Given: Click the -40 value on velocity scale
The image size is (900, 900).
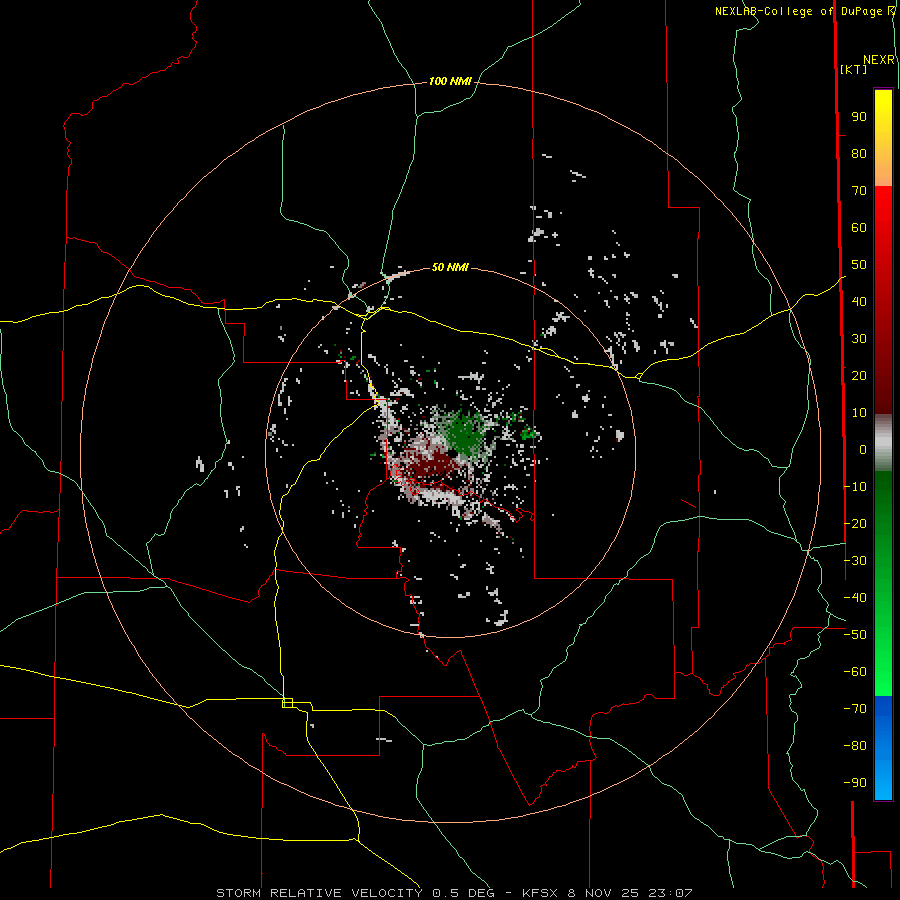Looking at the screenshot, I should (855, 598).
